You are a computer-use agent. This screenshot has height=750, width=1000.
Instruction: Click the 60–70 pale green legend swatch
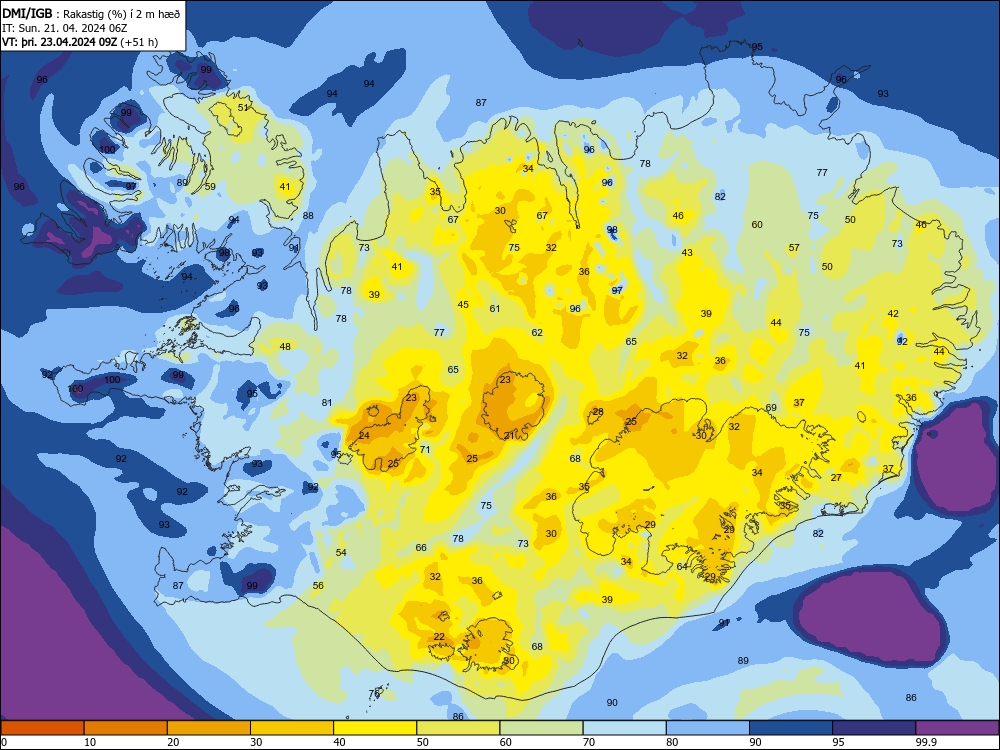coord(541,728)
